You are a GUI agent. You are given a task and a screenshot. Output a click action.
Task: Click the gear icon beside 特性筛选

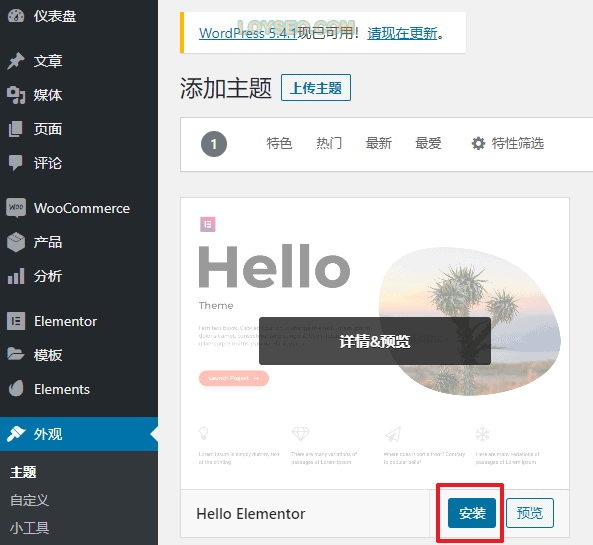coord(478,144)
